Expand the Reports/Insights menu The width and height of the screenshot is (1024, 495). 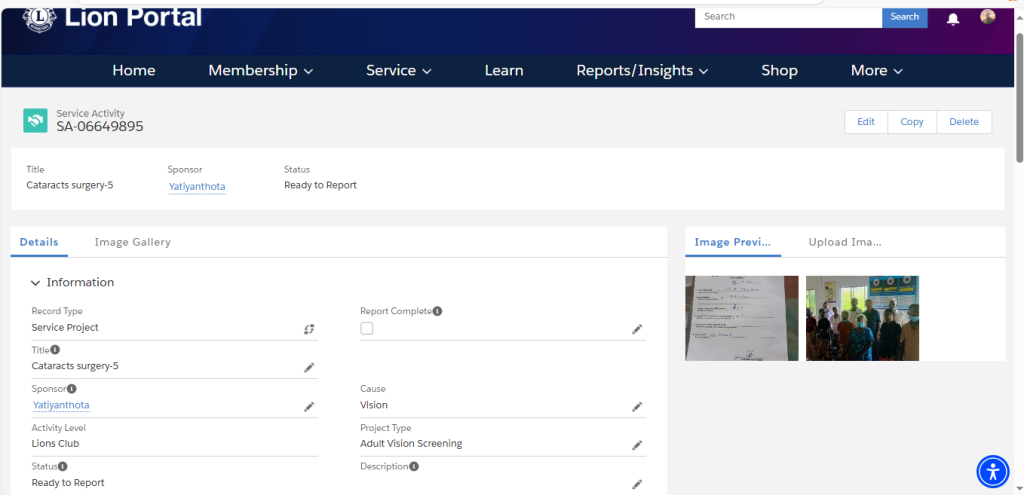642,71
